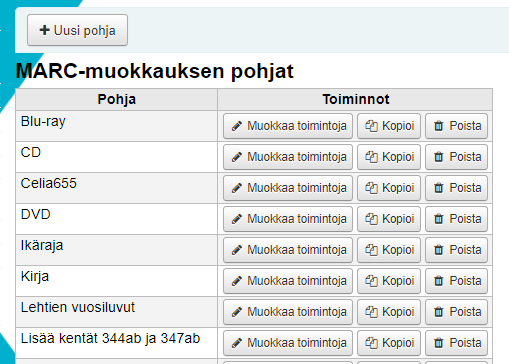Copy the DVD template via Kopioi
Viewport: 509px width, 364px height.
[x=389, y=219]
